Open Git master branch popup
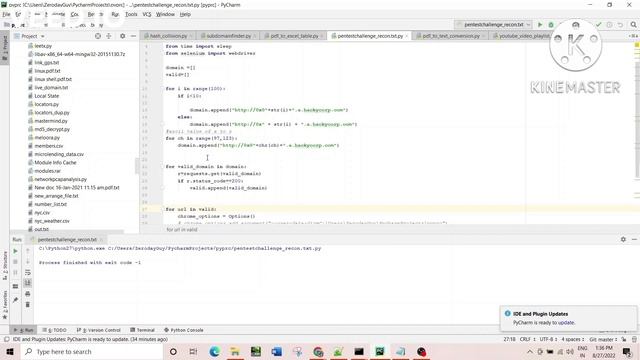The image size is (640, 360). tap(603, 340)
